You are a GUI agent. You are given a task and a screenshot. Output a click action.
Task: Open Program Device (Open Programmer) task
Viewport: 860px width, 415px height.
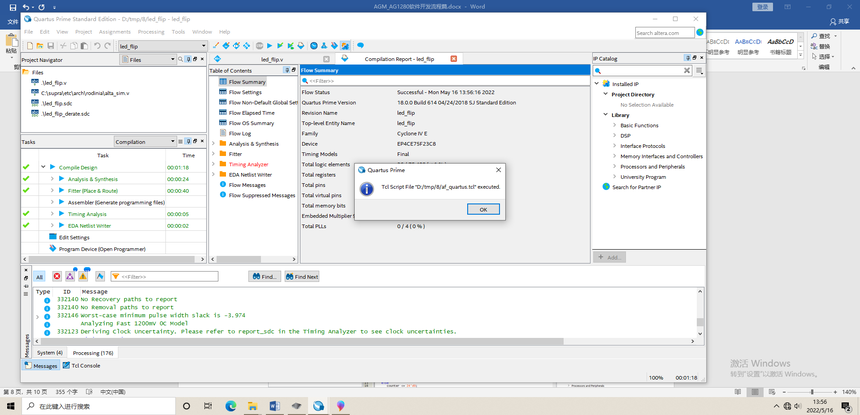[x=102, y=249]
